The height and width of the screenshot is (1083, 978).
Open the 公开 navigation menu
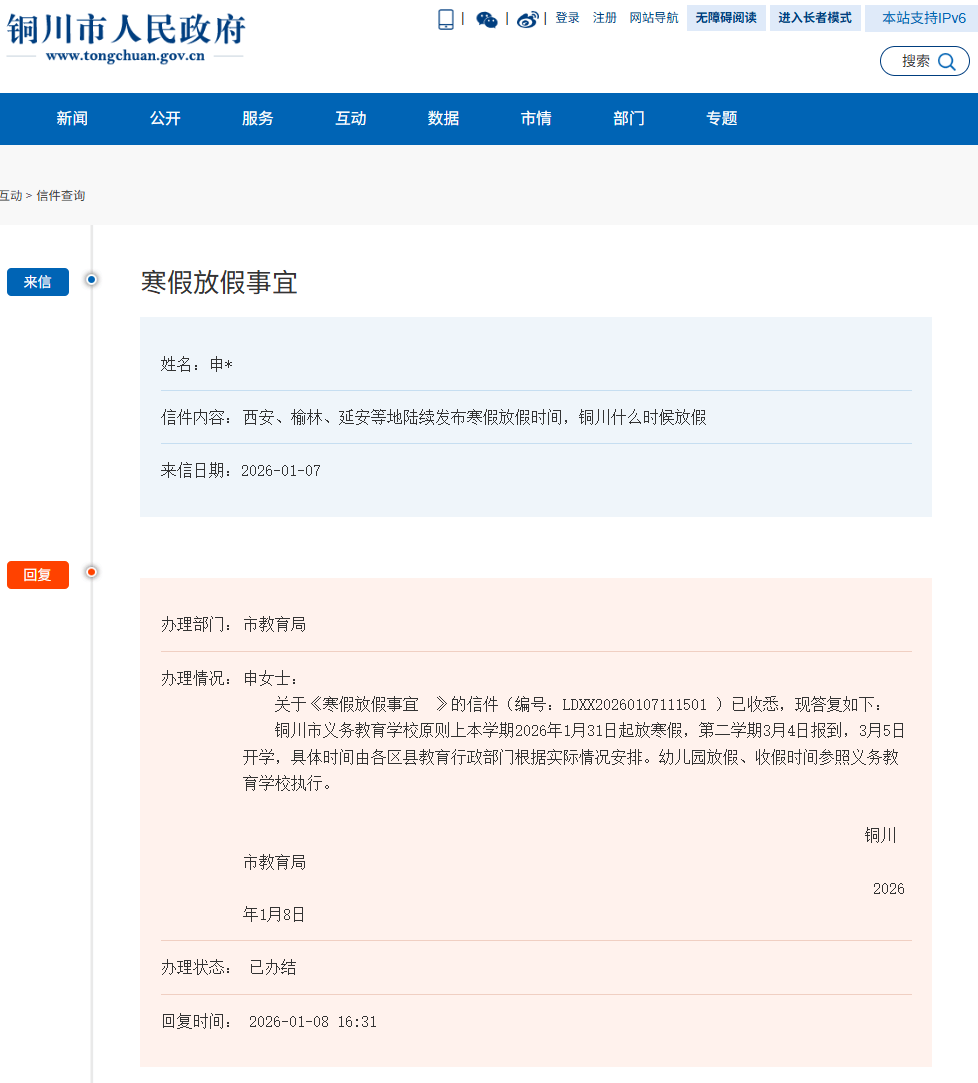[x=164, y=118]
